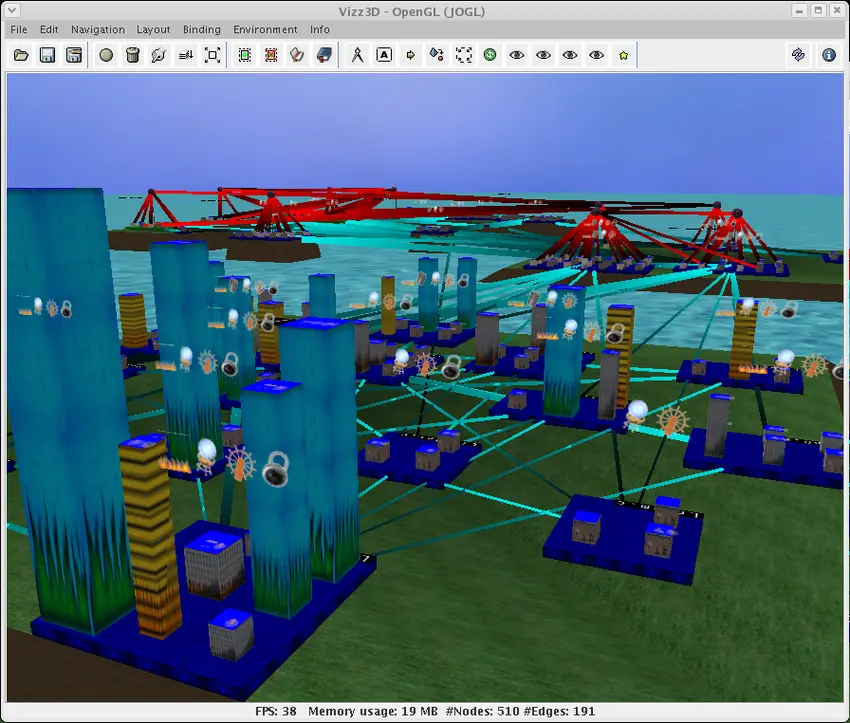Screen dimensions: 850x723
Task: Select the green globe icon
Action: pyautogui.click(x=489, y=55)
